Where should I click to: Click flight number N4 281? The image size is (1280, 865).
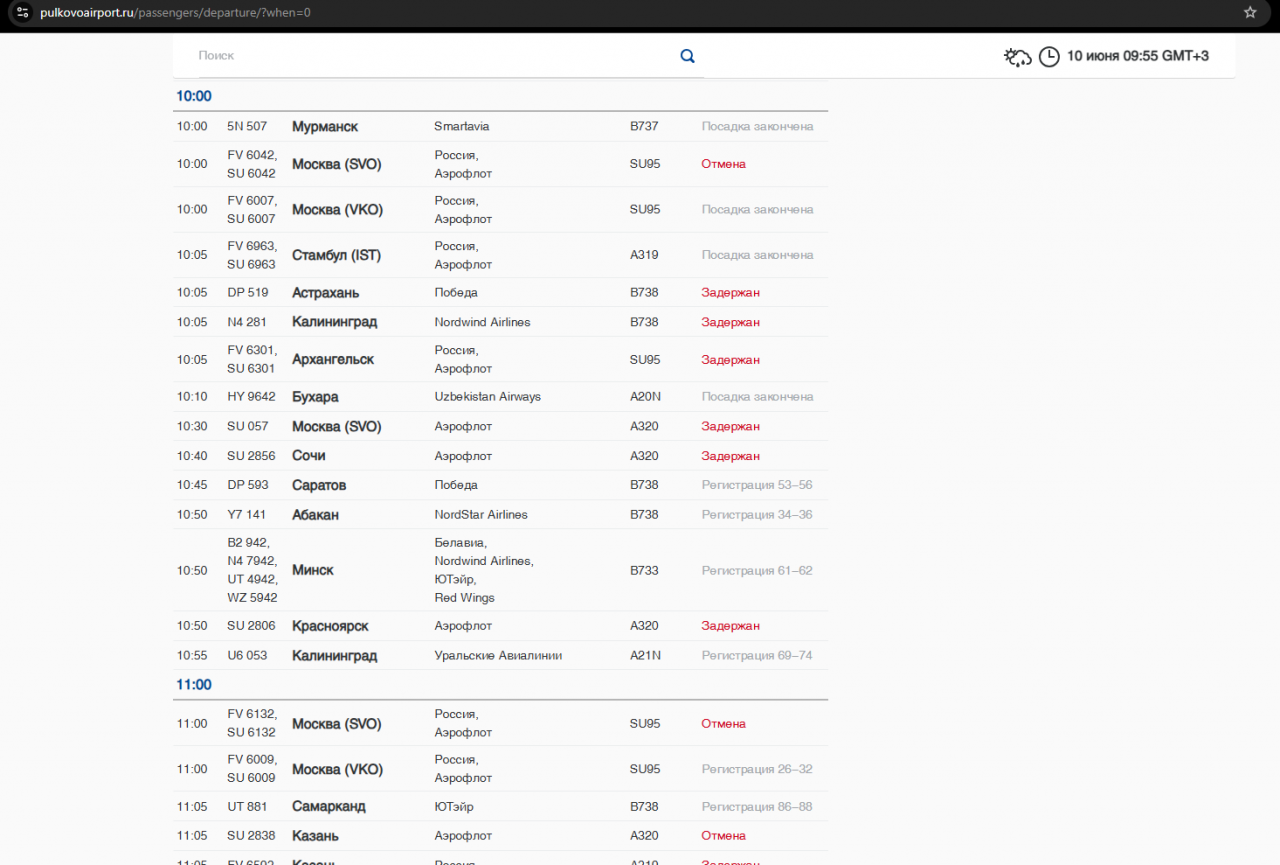point(247,322)
